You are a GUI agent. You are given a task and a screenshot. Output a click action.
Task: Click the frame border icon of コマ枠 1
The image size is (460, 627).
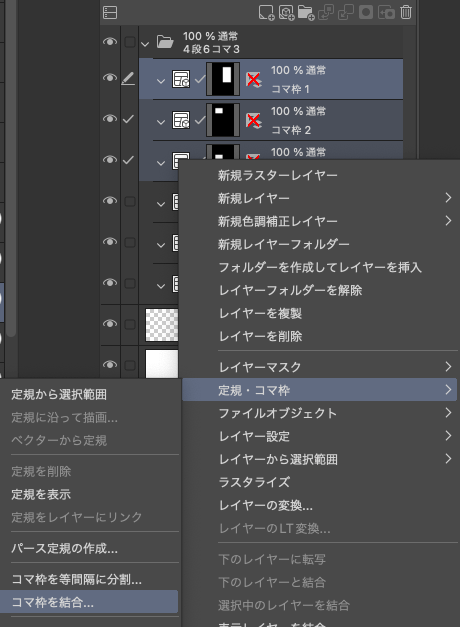click(x=181, y=79)
